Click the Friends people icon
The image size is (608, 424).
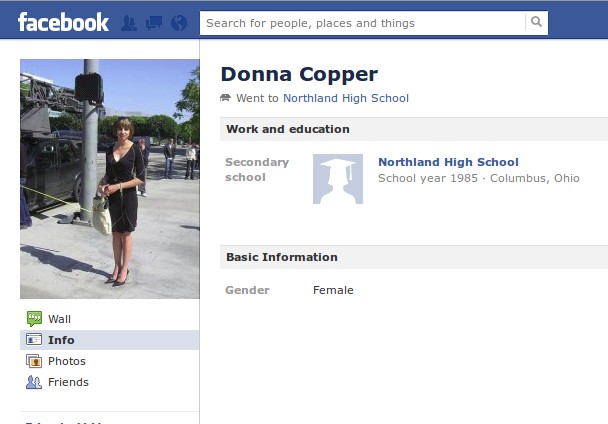(34, 382)
